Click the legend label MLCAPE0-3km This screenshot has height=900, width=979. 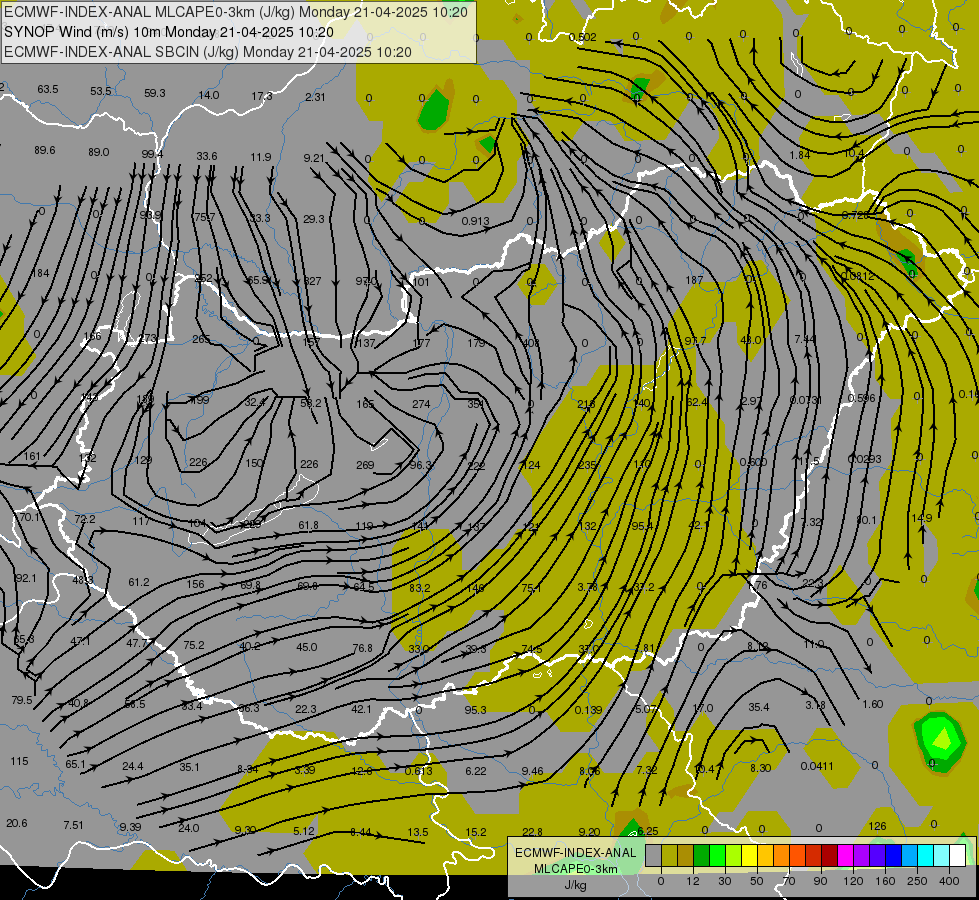coord(575,869)
